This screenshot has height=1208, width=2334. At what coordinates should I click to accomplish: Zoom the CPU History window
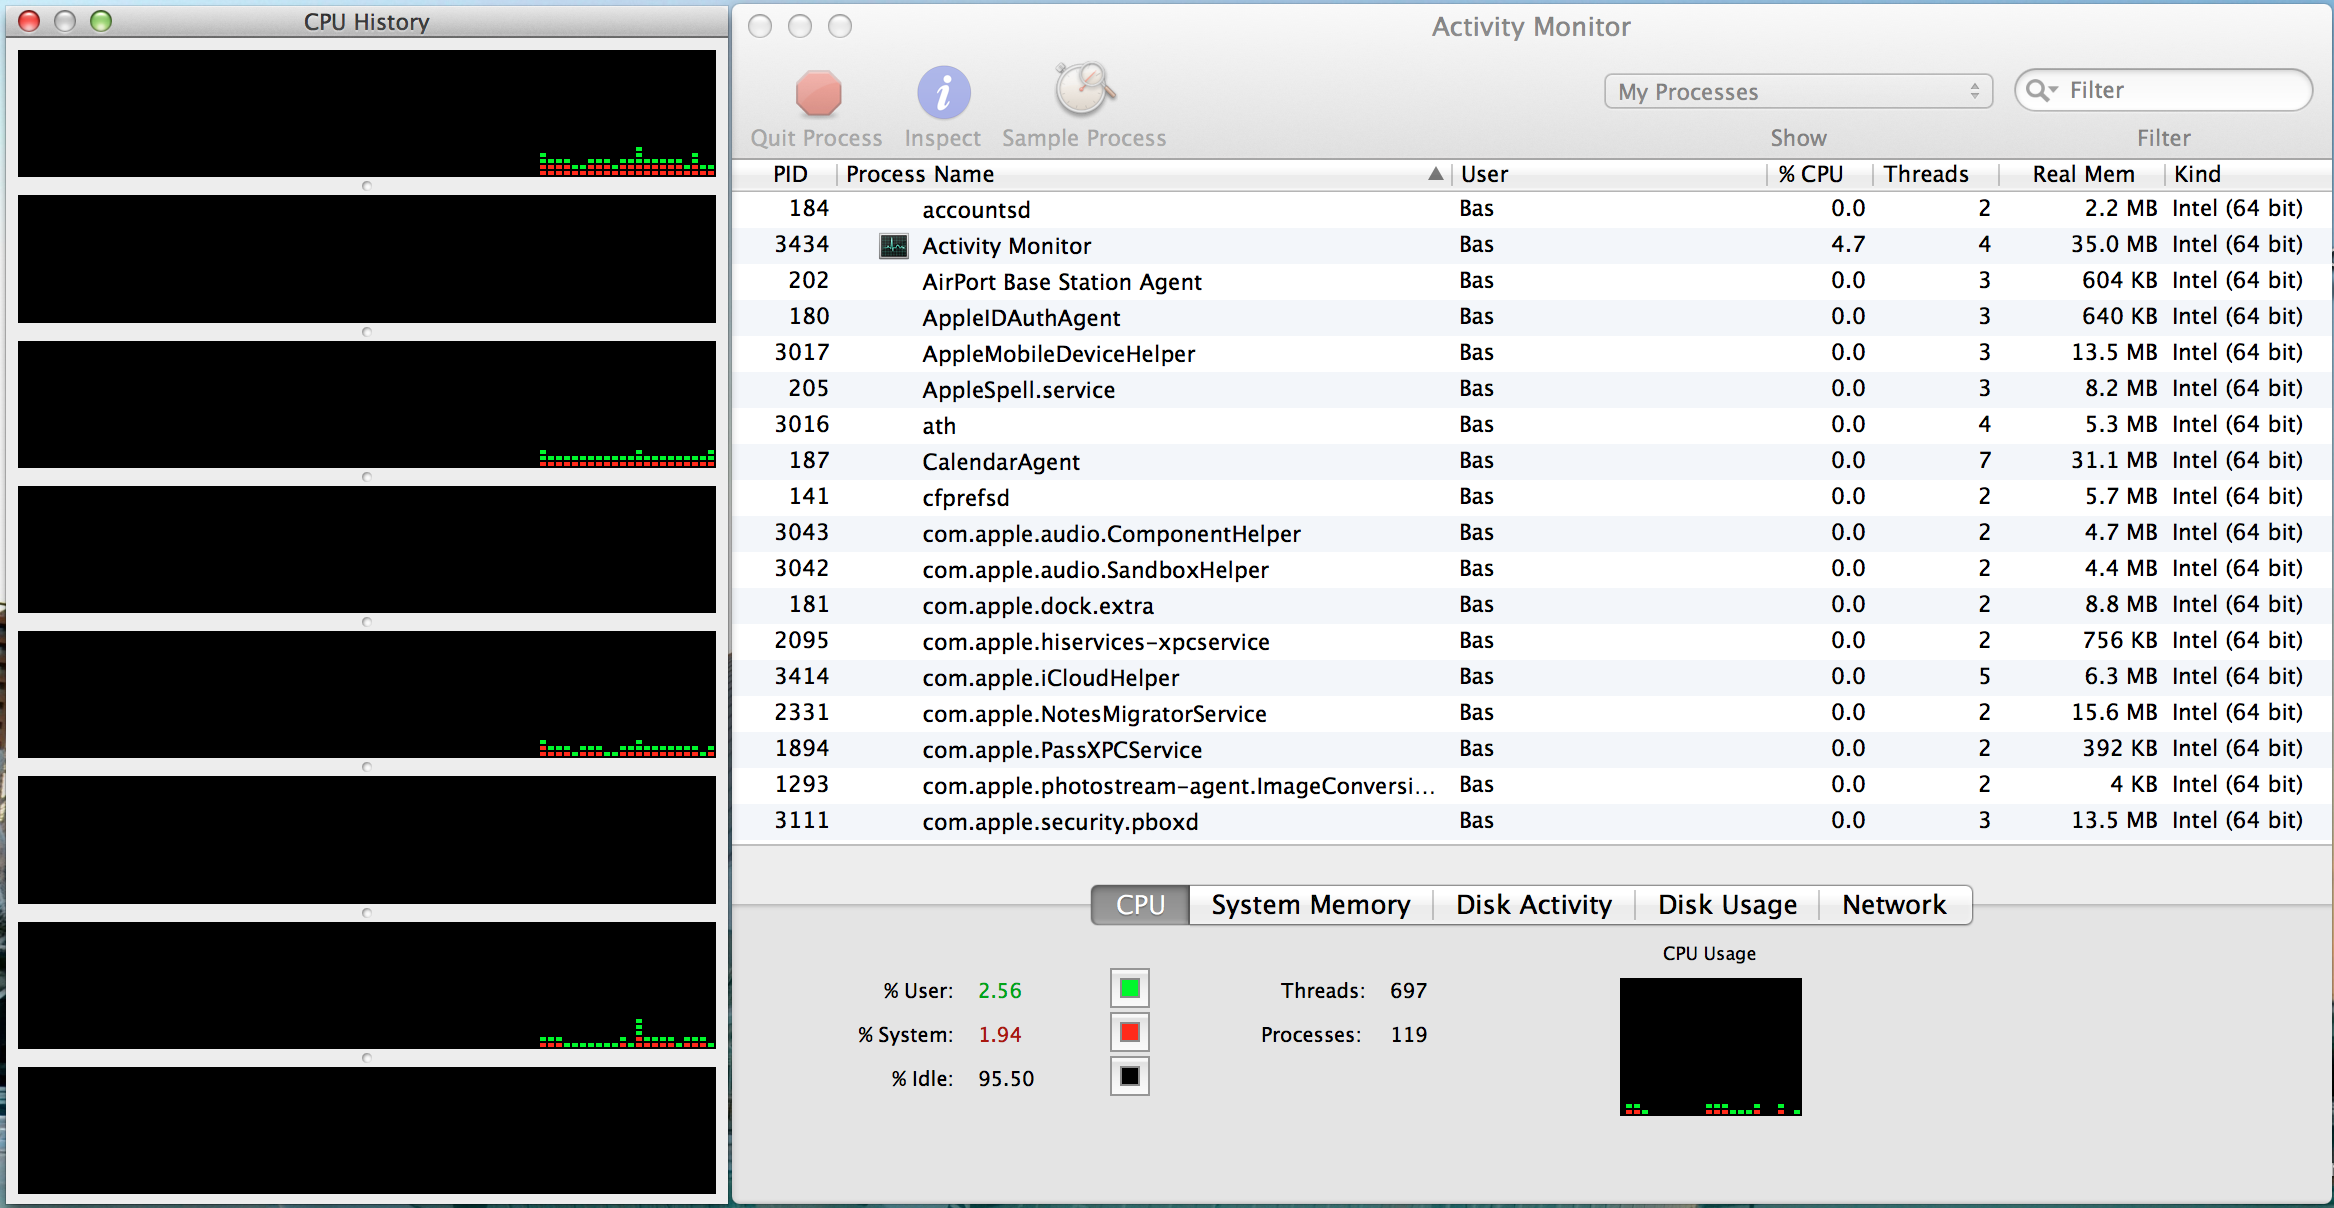point(101,21)
